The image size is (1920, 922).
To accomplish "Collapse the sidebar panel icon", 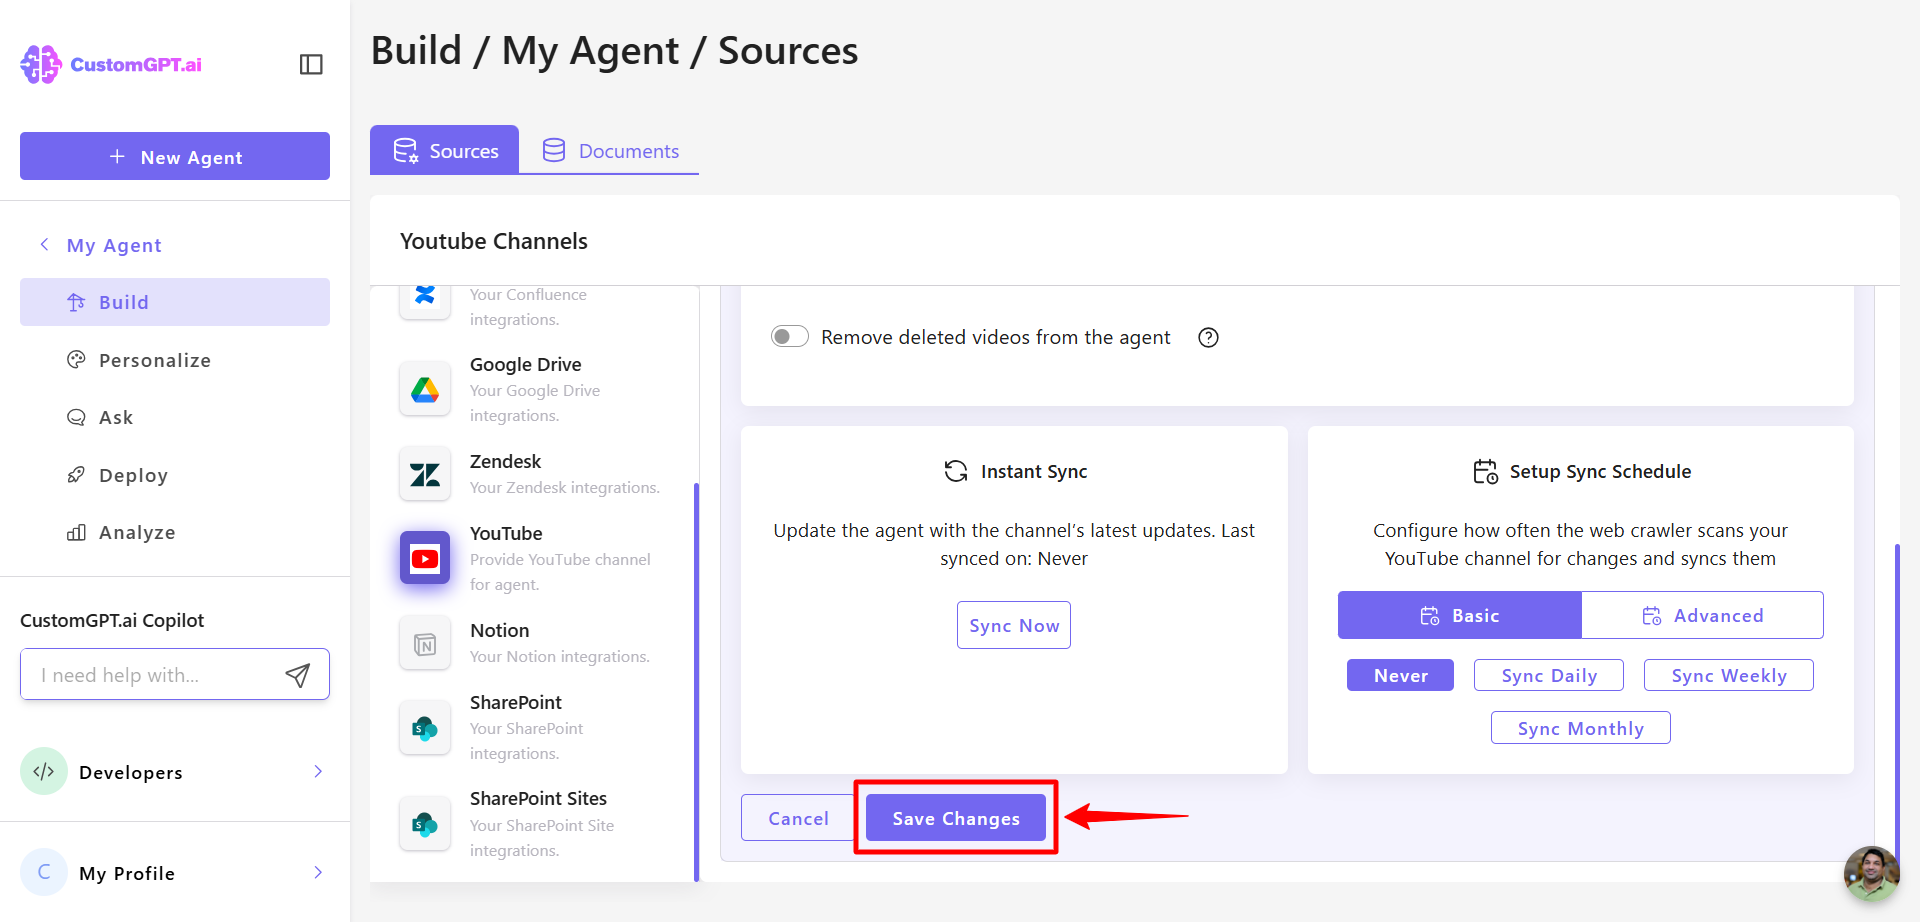I will coord(311,65).
